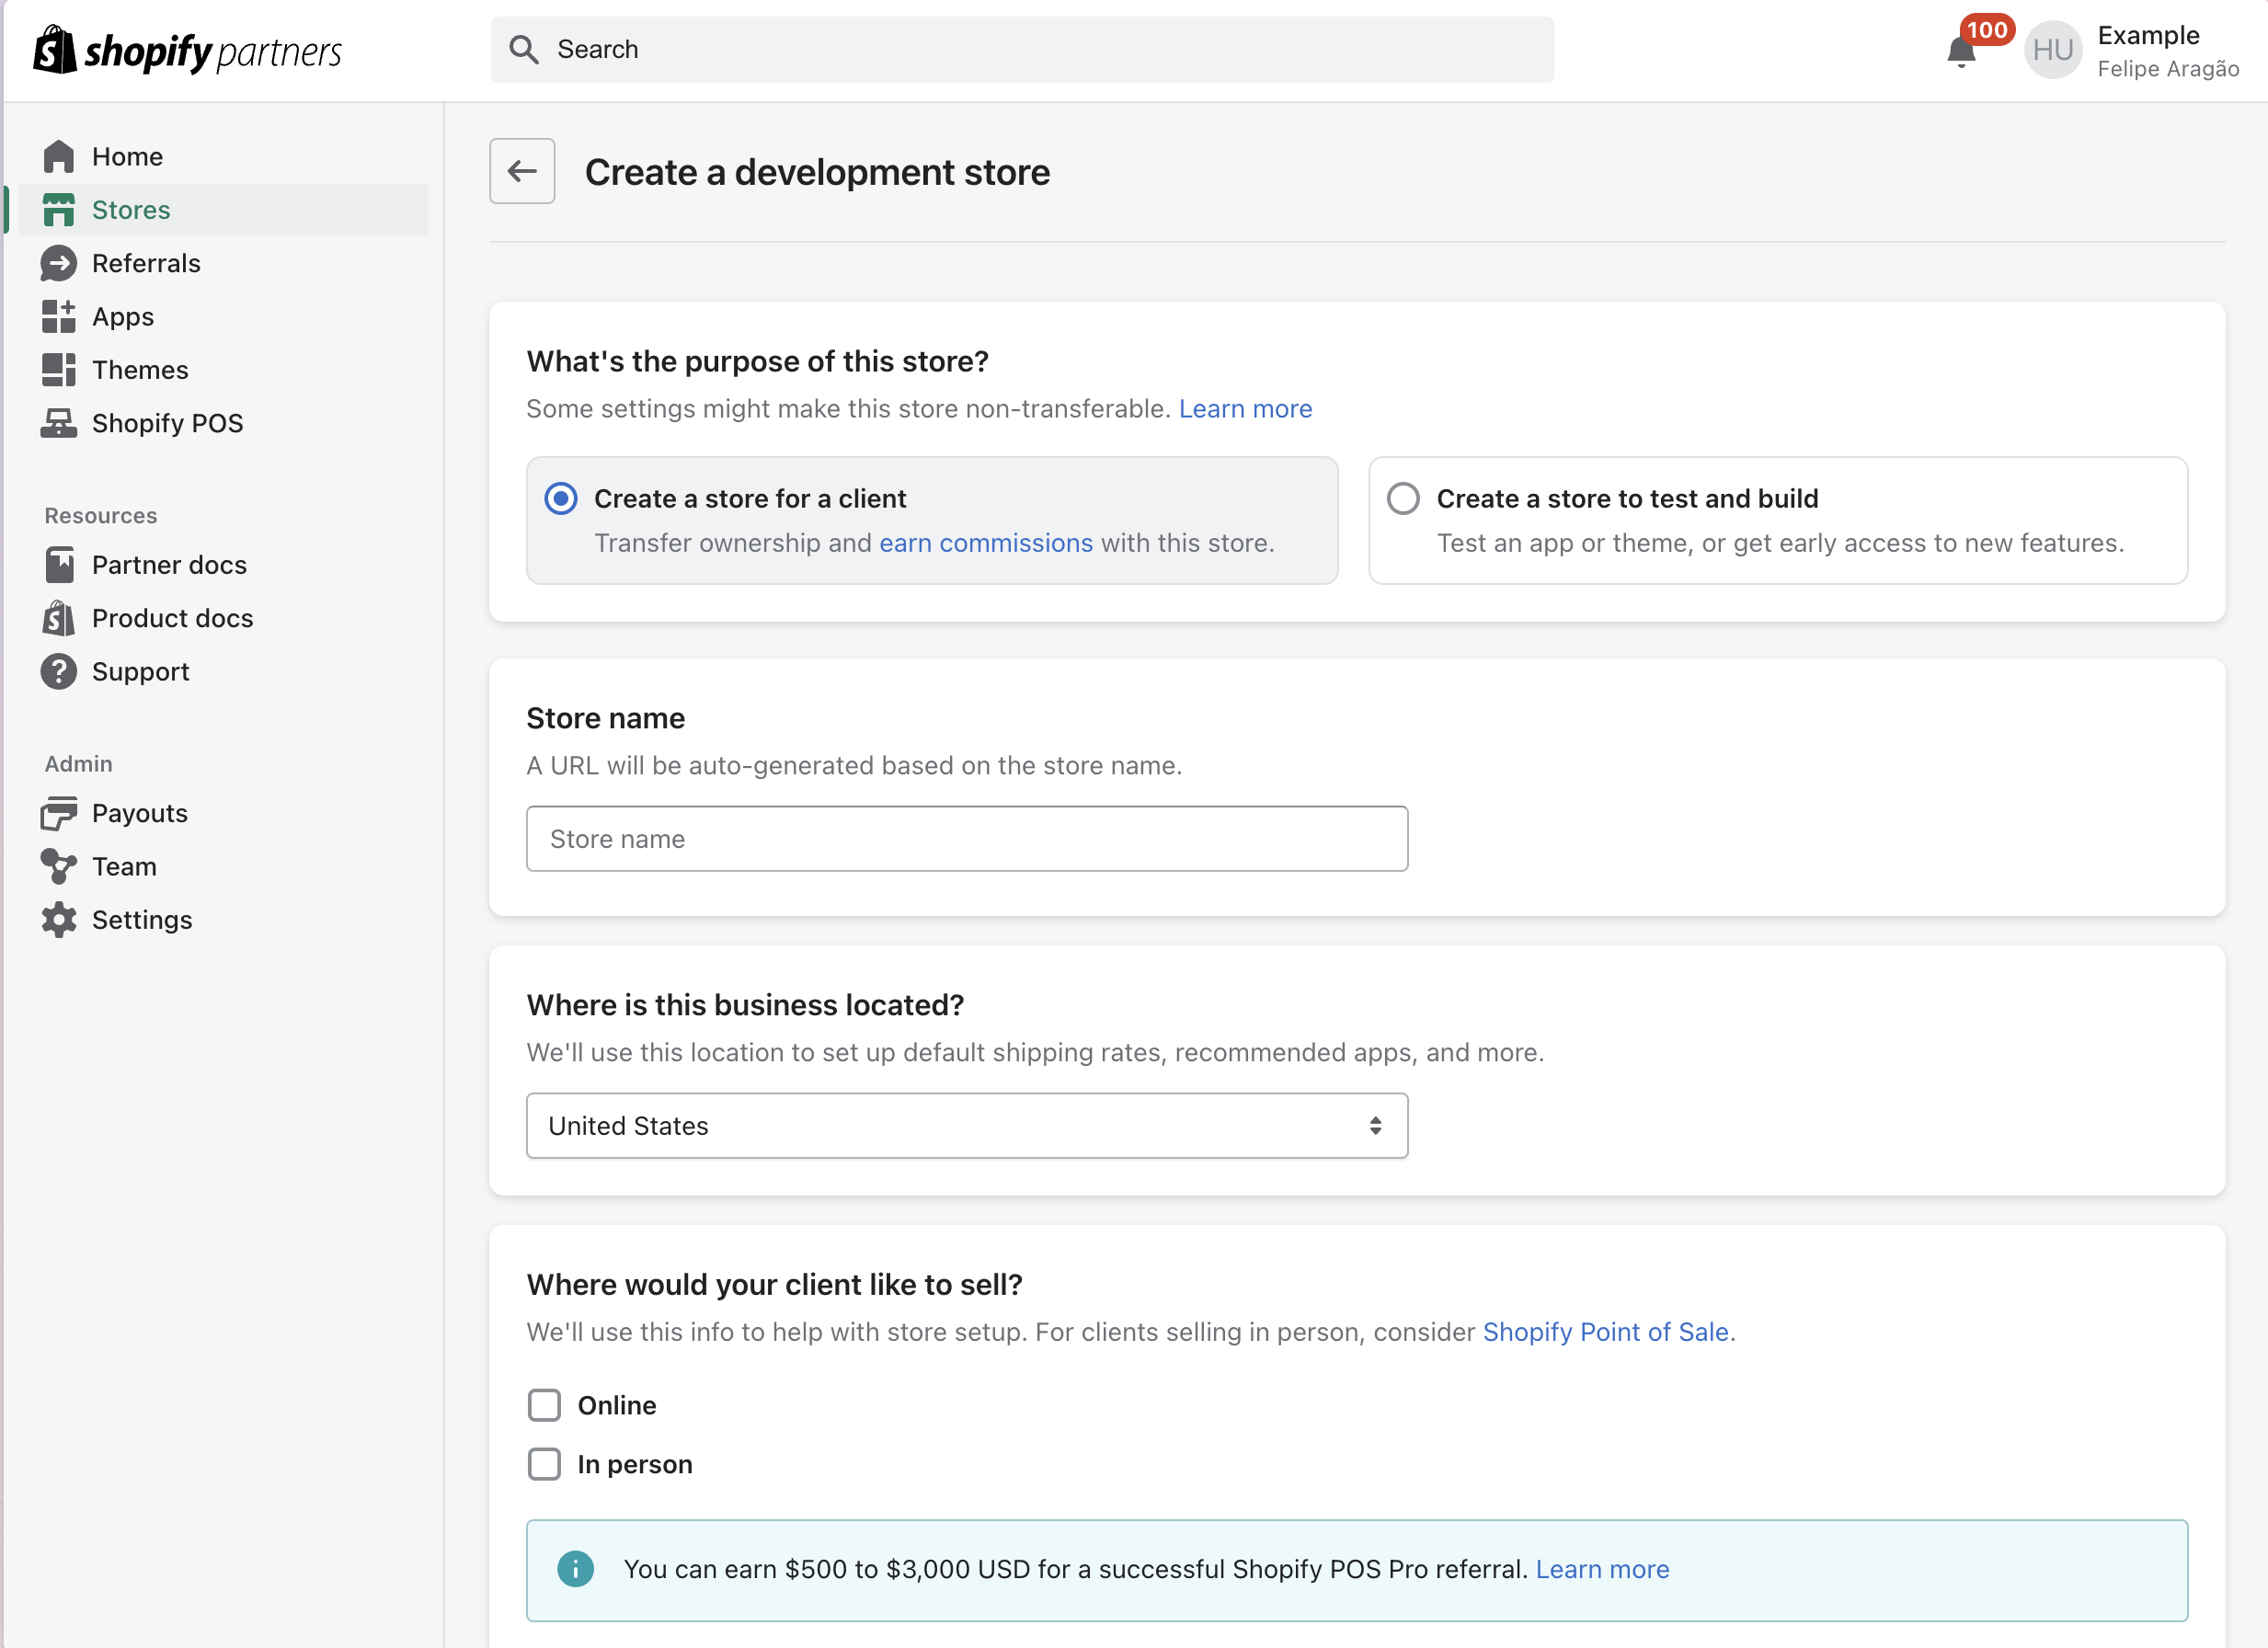The height and width of the screenshot is (1648, 2268).
Task: Open the United States country dropdown
Action: pos(967,1126)
